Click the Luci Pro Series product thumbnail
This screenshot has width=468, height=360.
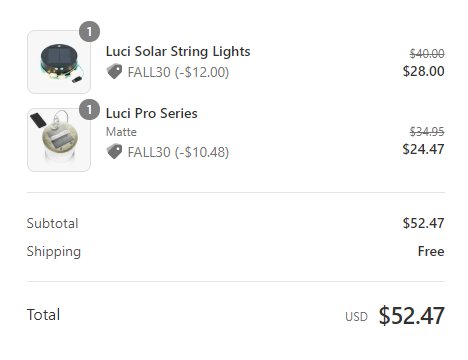[x=59, y=140]
